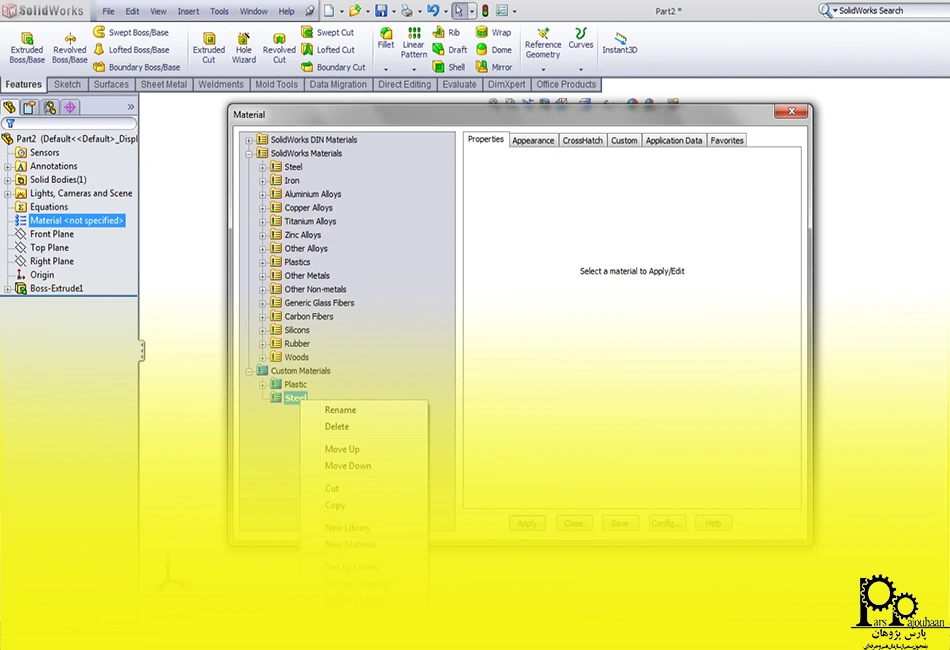The width and height of the screenshot is (950, 650).
Task: Switch to the Sheet Metal command tab
Action: (164, 85)
